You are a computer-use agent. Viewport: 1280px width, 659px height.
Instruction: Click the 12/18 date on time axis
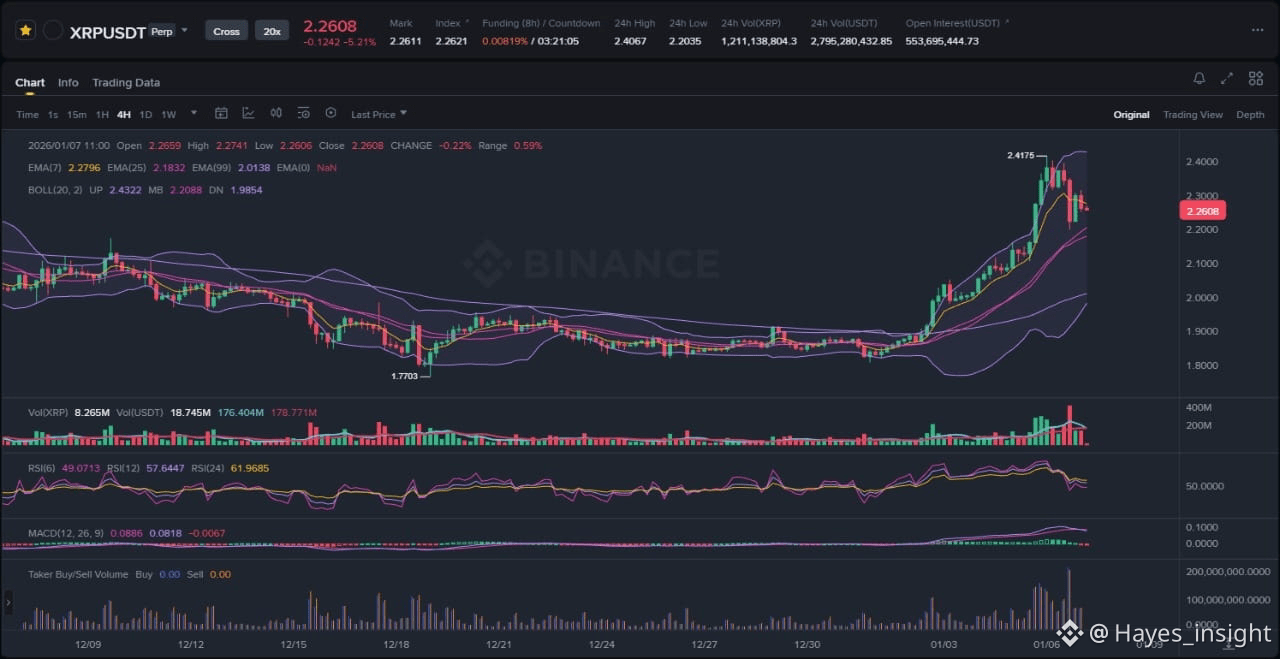(396, 645)
